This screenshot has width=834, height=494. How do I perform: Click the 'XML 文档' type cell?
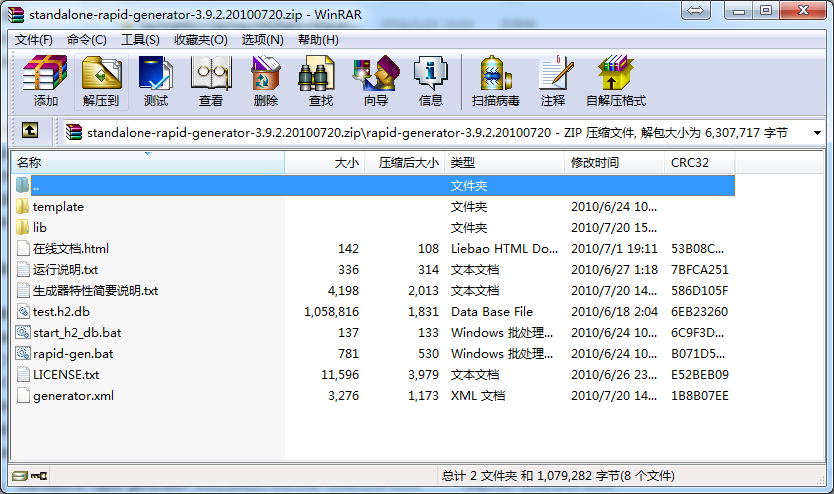478,396
